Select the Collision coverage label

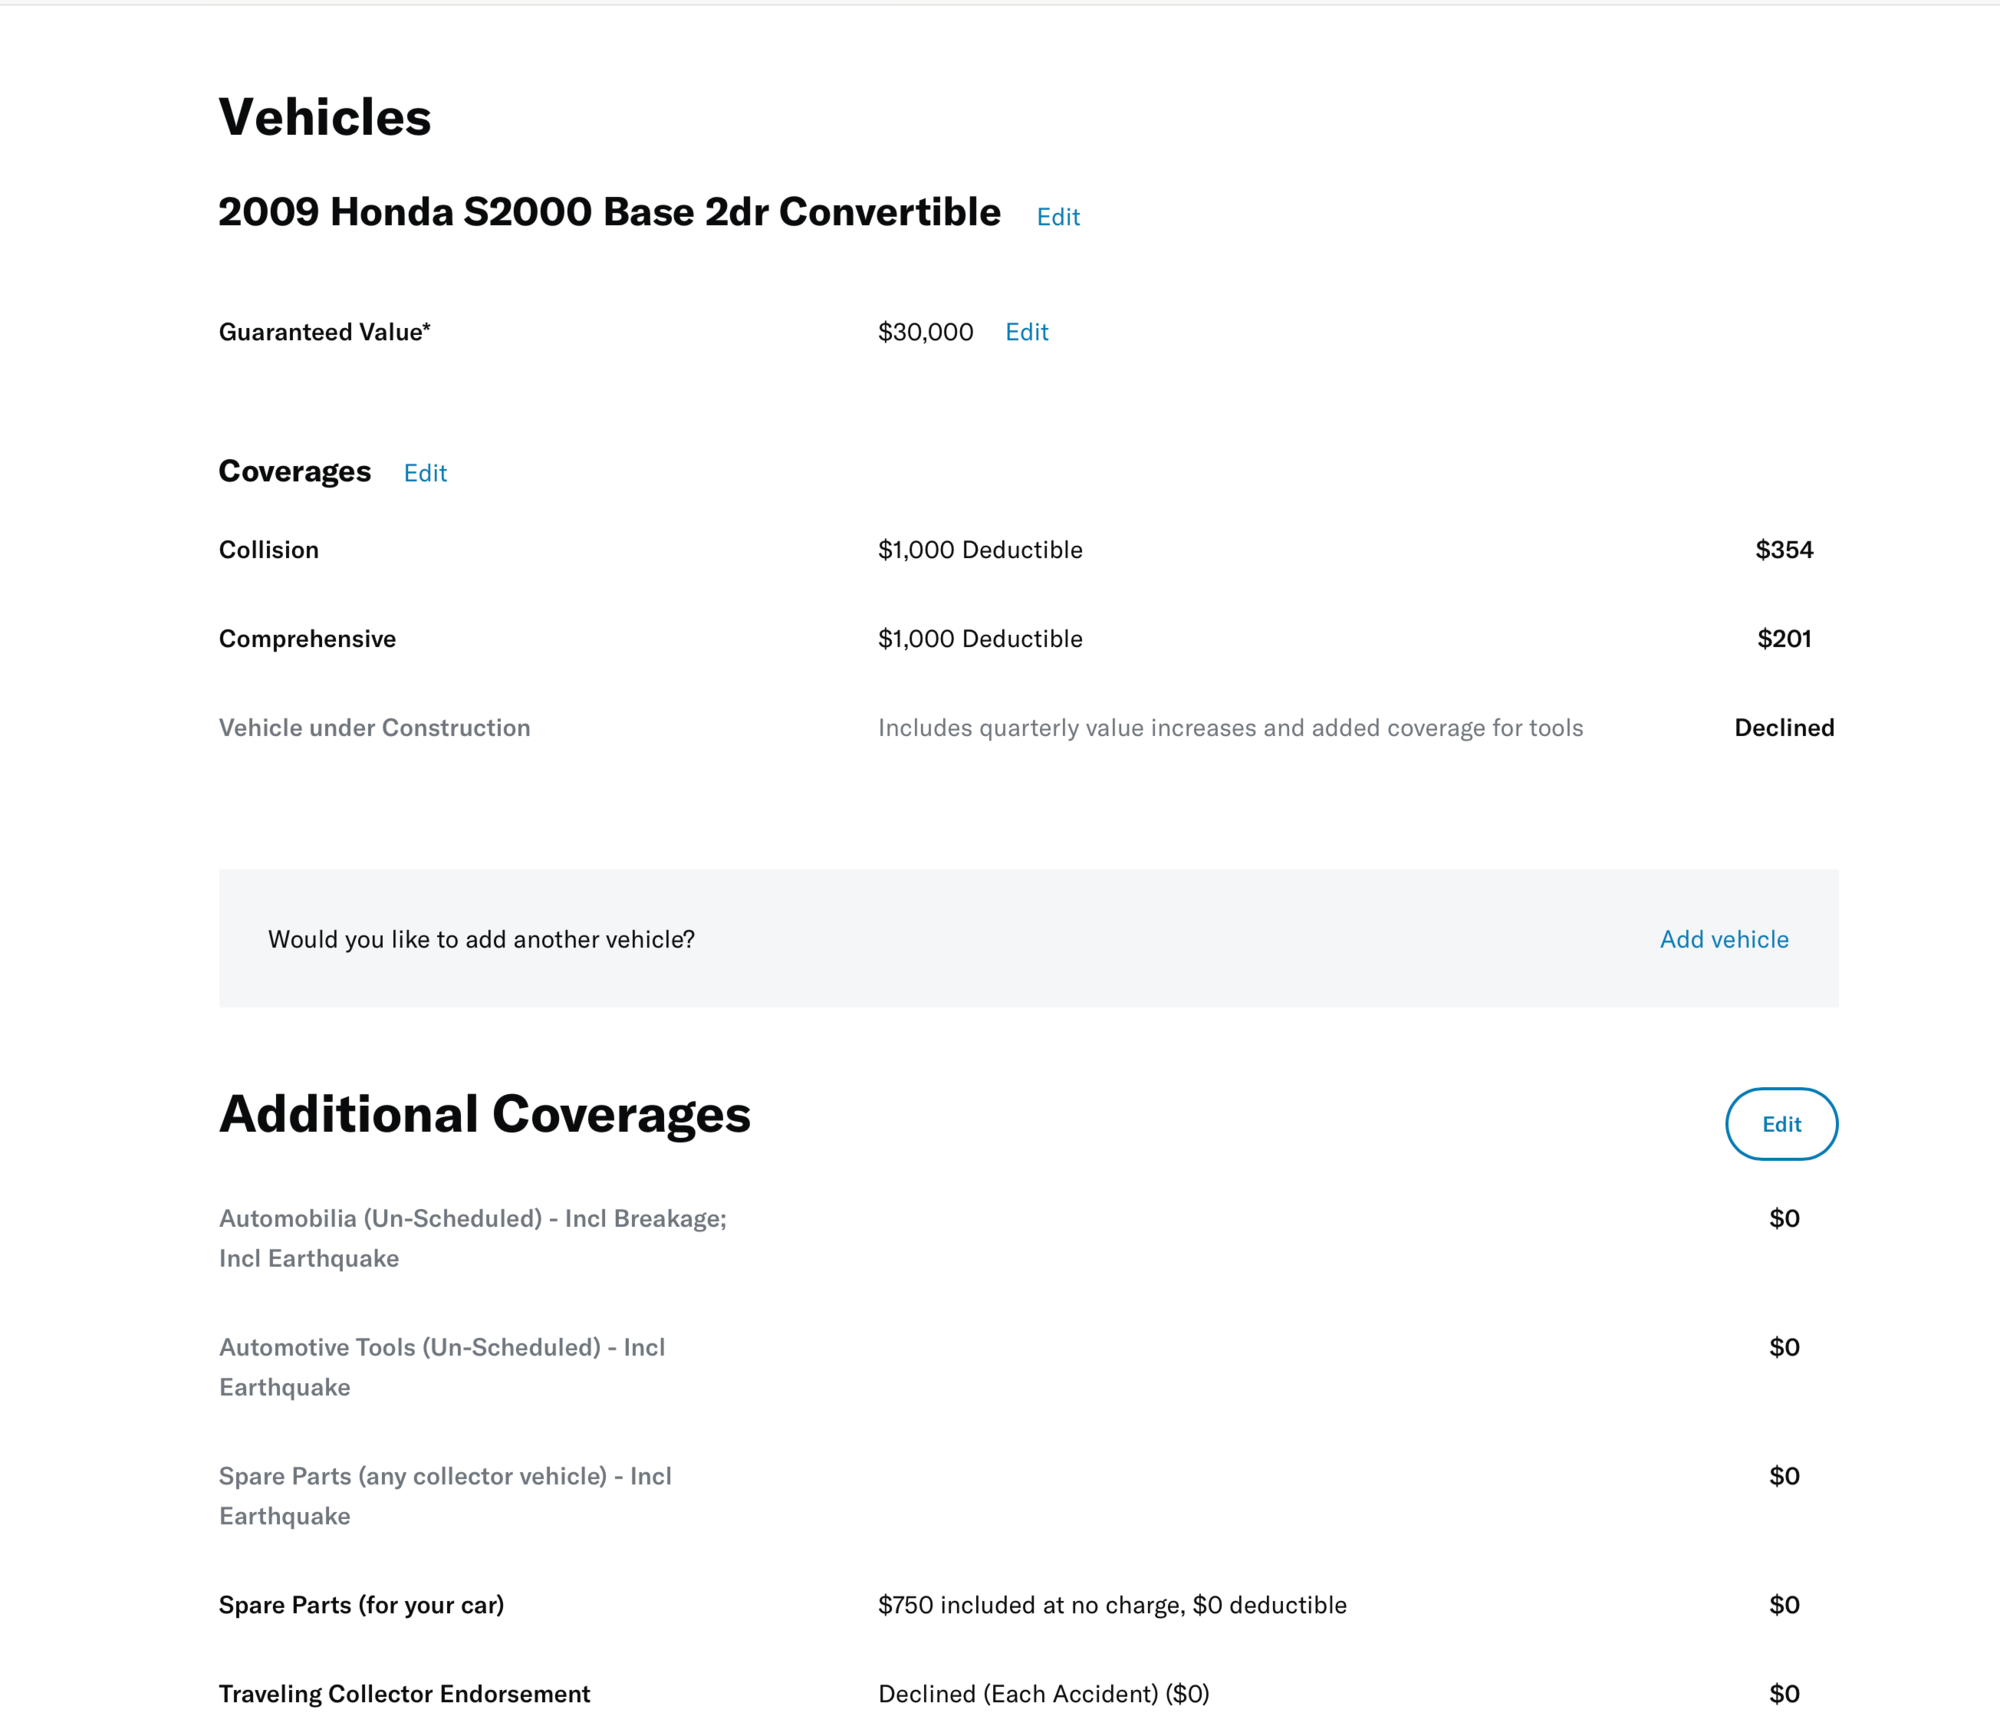point(269,550)
